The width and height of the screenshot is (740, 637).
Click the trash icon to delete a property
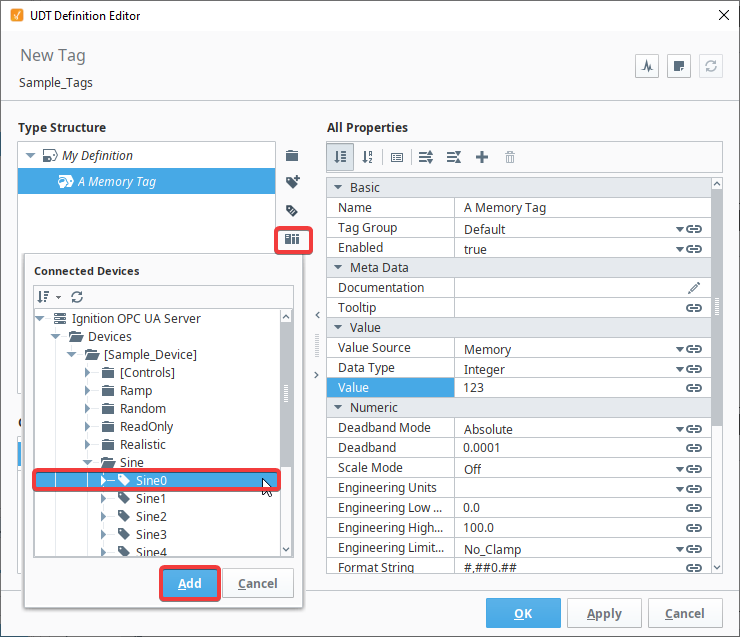[x=510, y=157]
